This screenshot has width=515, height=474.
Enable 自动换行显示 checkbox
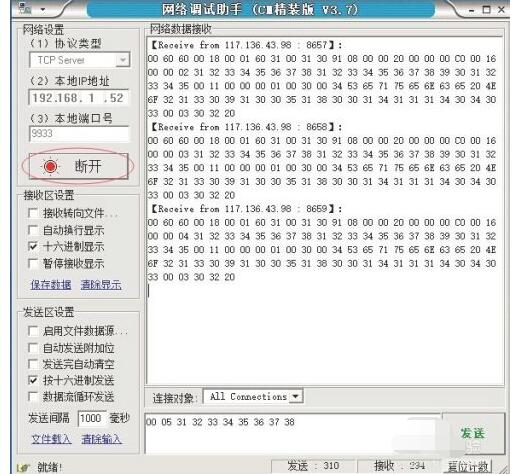coord(33,230)
